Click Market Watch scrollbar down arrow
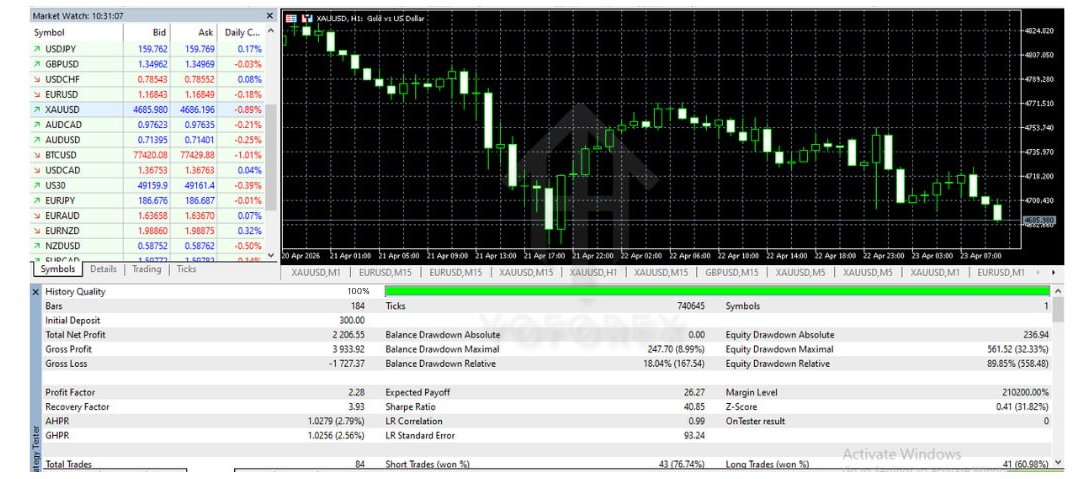1072x479 pixels. coord(271,254)
